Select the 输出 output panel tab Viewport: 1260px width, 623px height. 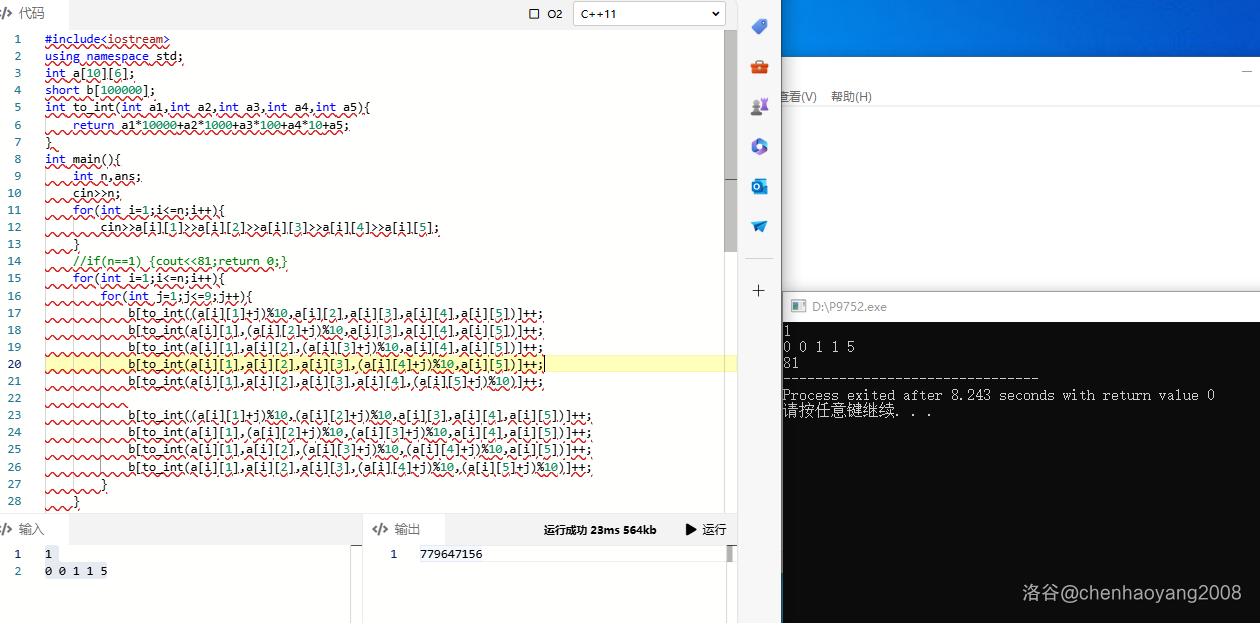398,529
